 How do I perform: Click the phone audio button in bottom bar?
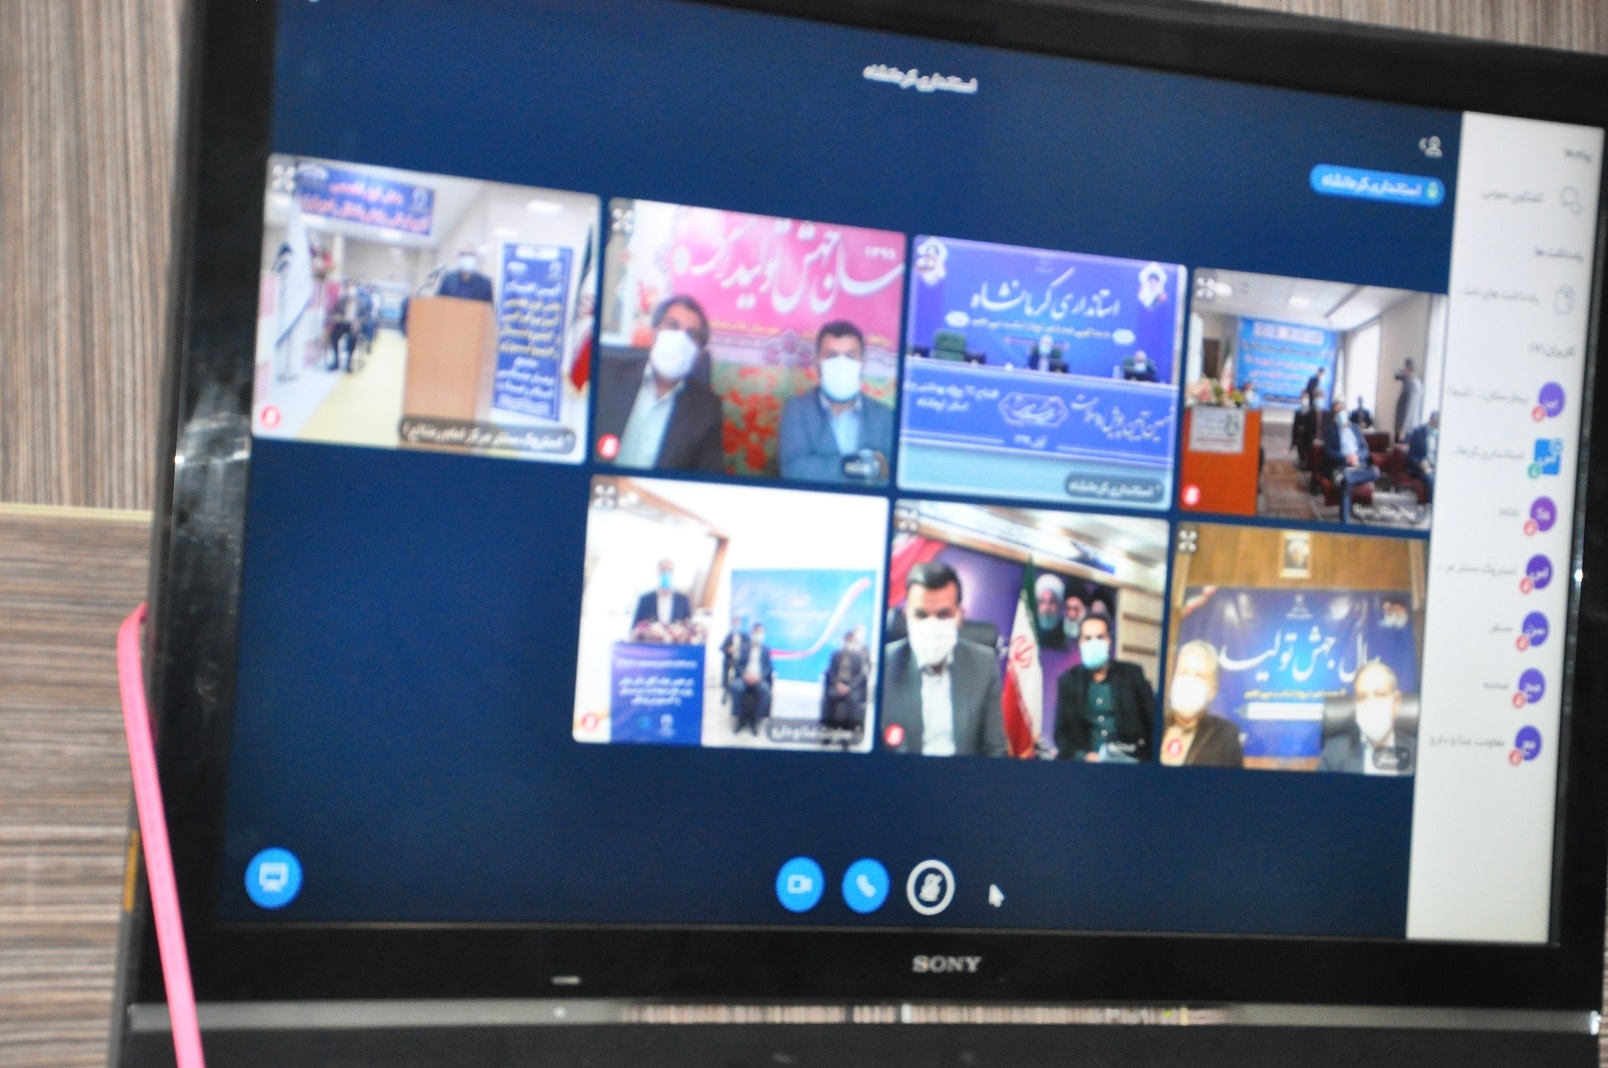coord(865,885)
